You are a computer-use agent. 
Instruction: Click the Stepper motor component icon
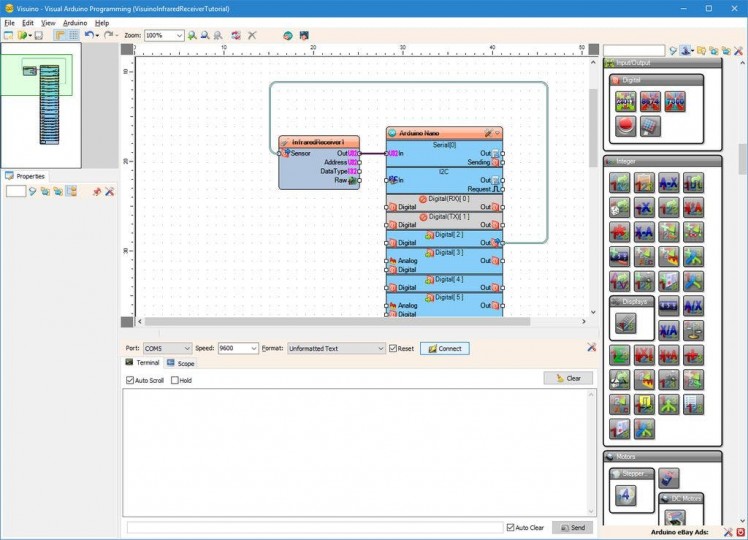click(x=624, y=495)
